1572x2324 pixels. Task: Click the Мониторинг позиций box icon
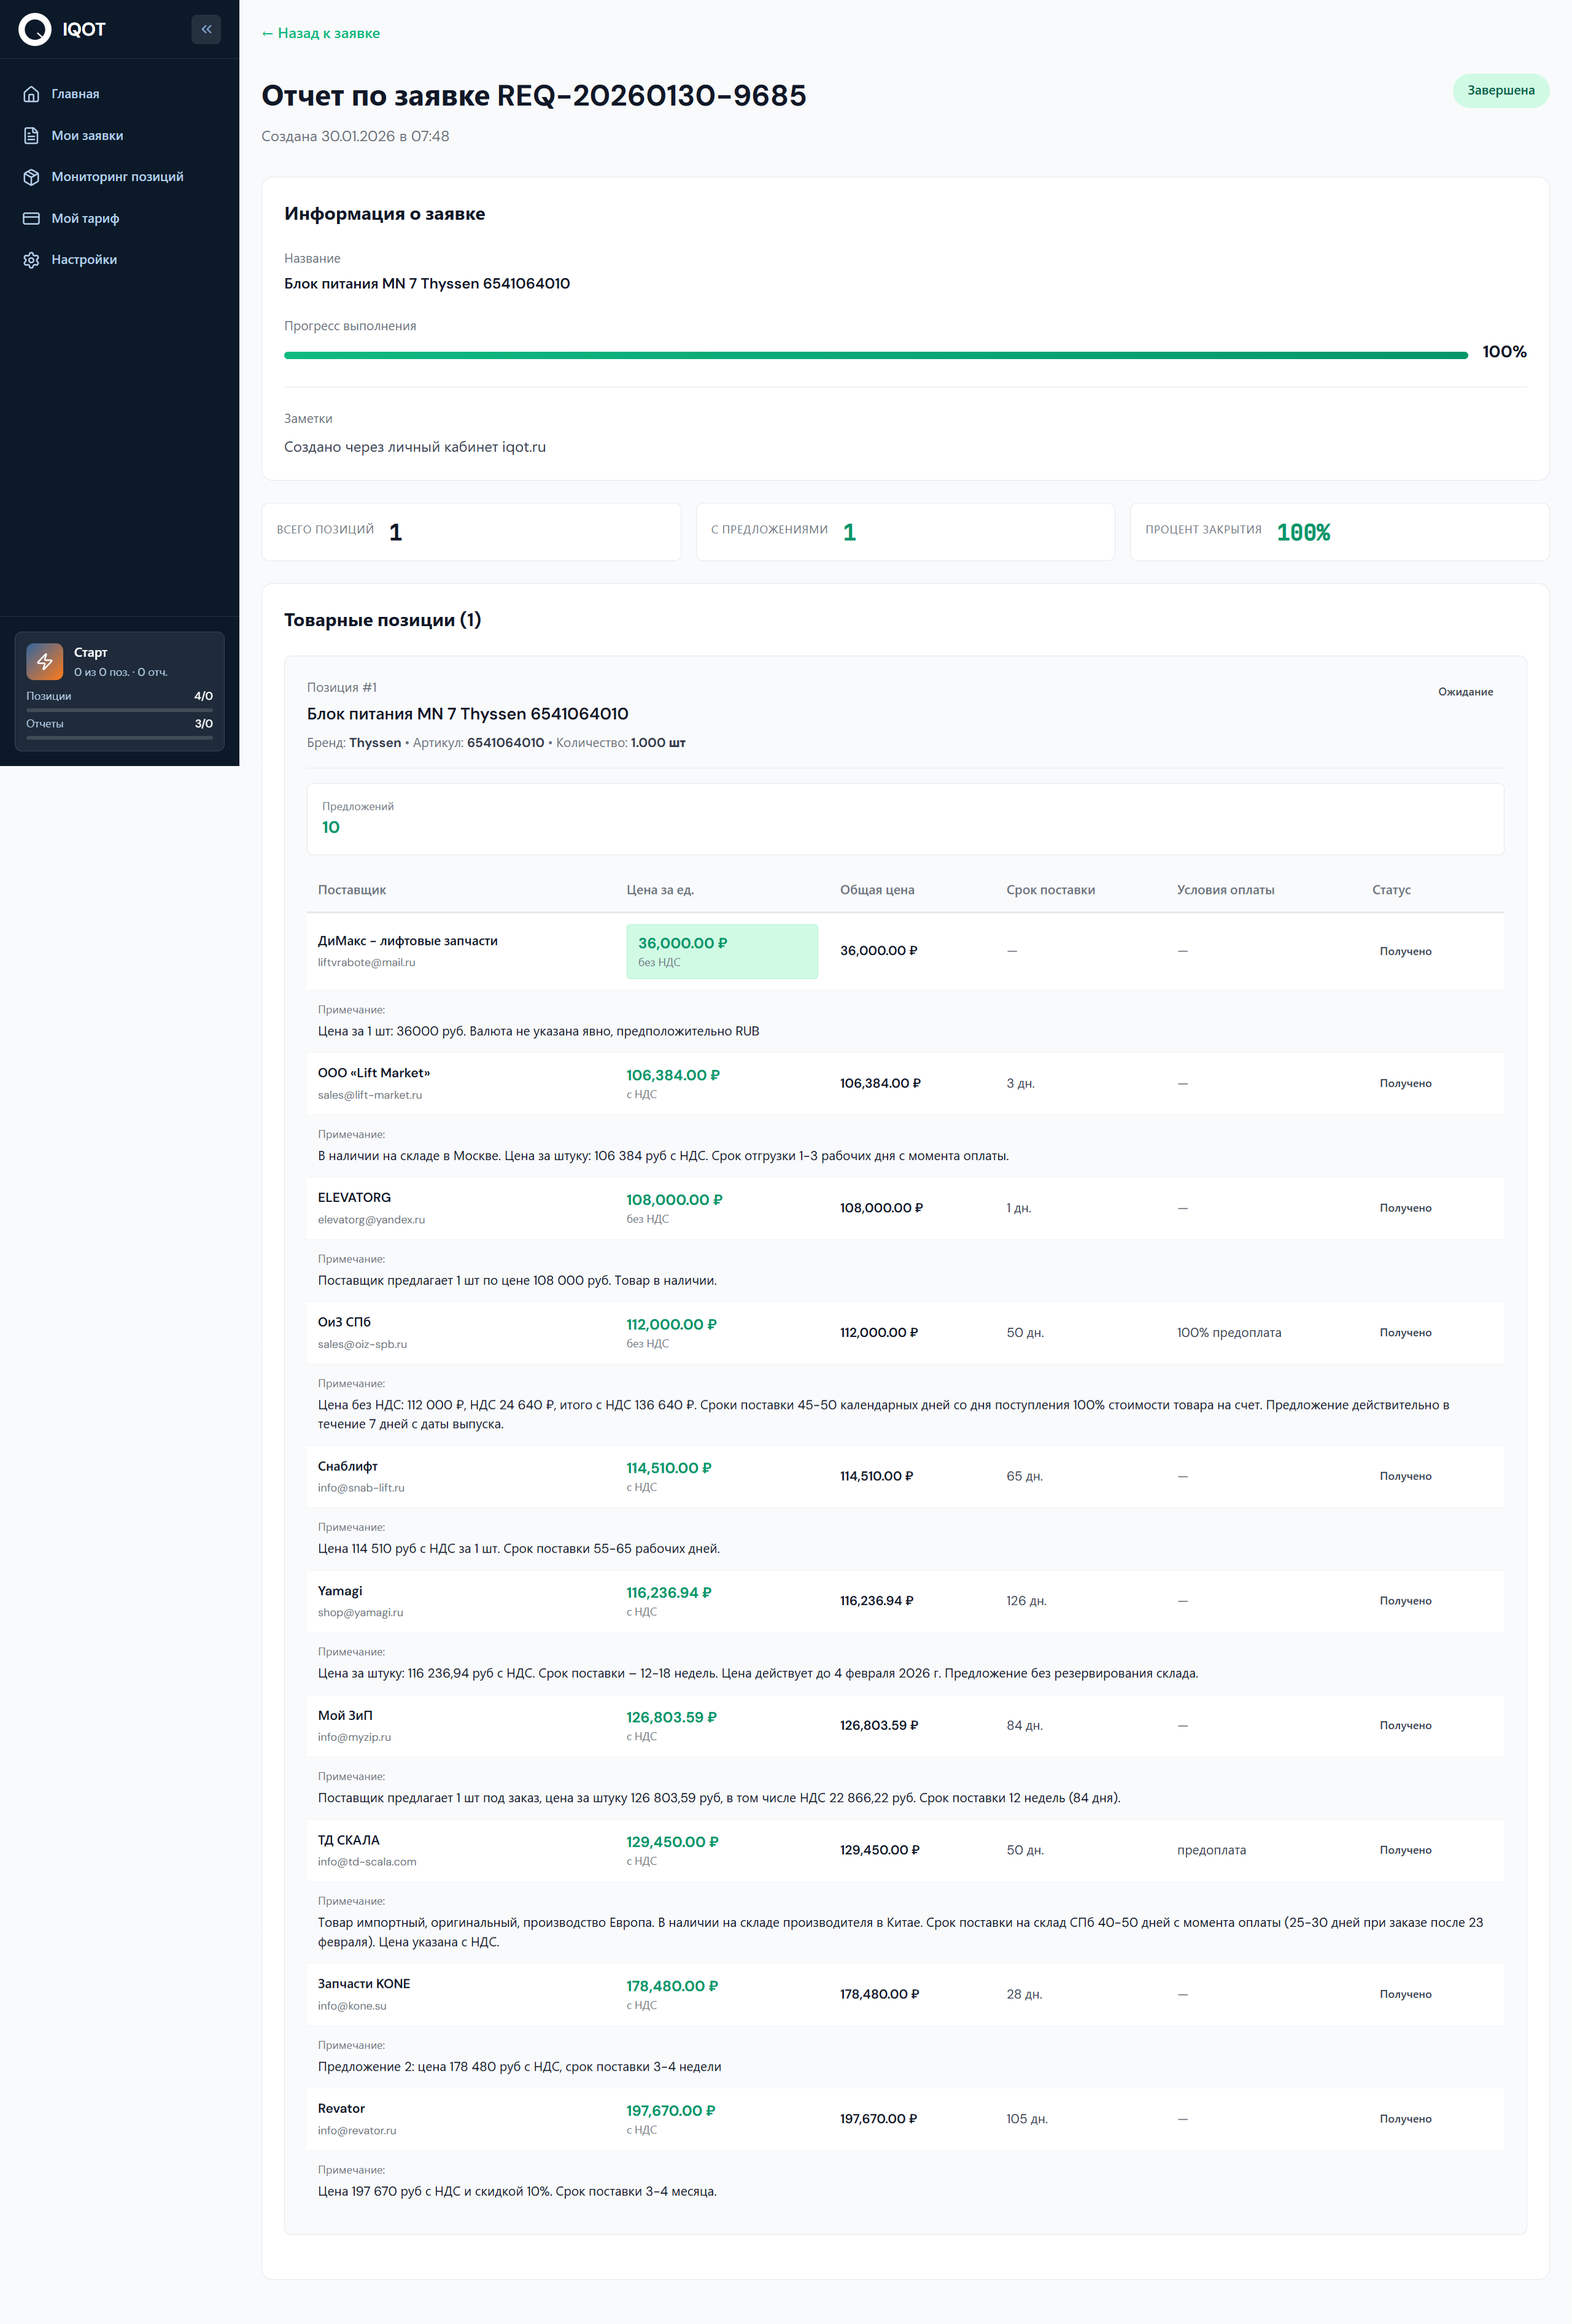click(32, 177)
